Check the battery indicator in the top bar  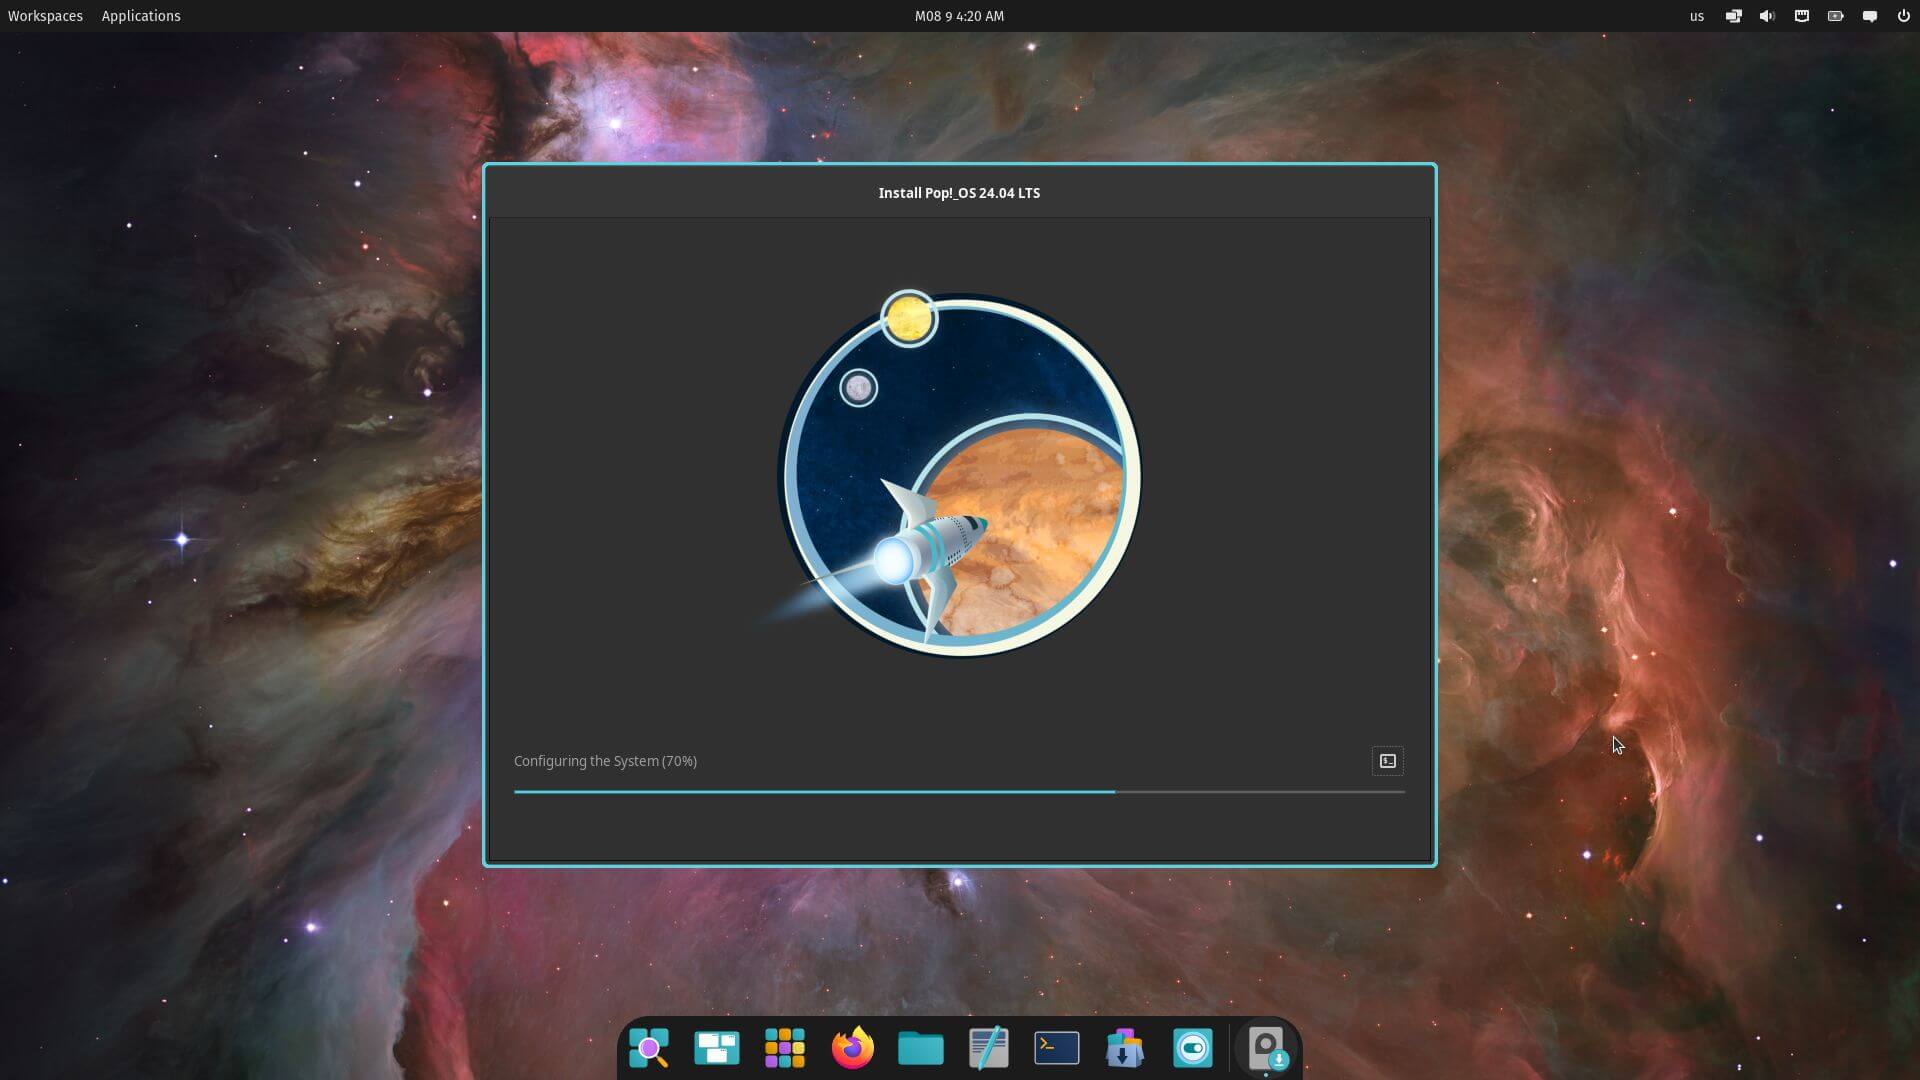tap(1835, 15)
